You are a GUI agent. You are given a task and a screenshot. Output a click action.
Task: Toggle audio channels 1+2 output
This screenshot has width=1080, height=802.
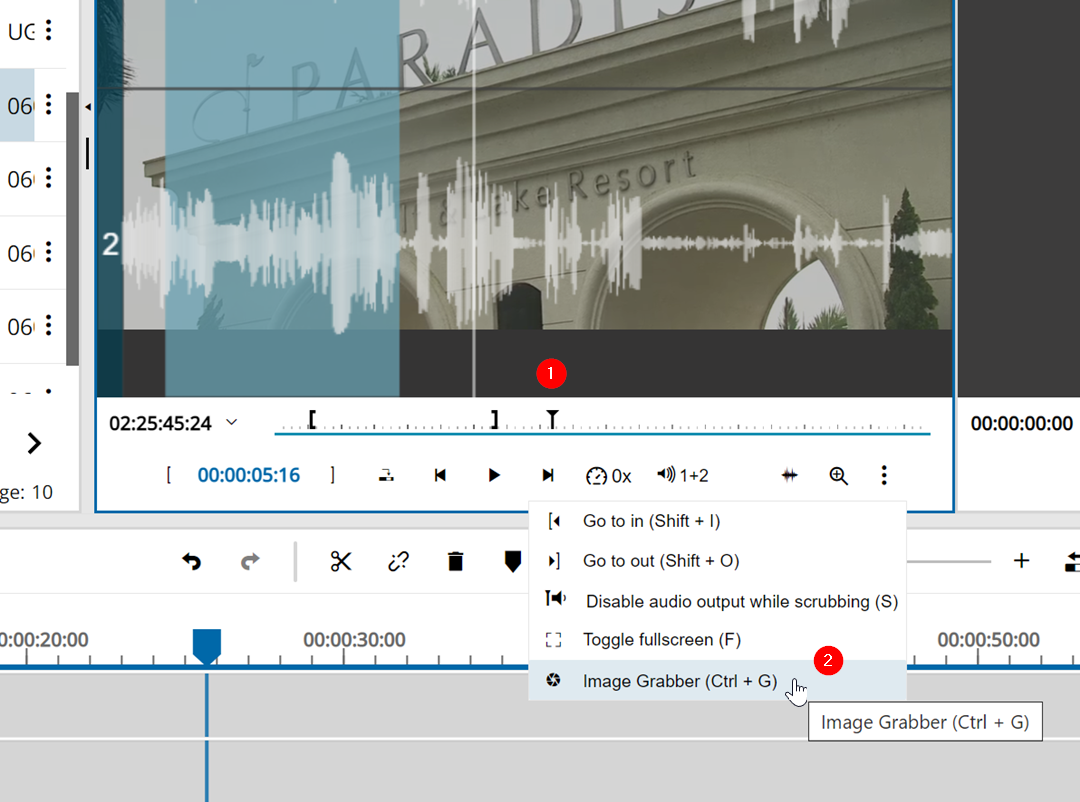[x=683, y=476]
